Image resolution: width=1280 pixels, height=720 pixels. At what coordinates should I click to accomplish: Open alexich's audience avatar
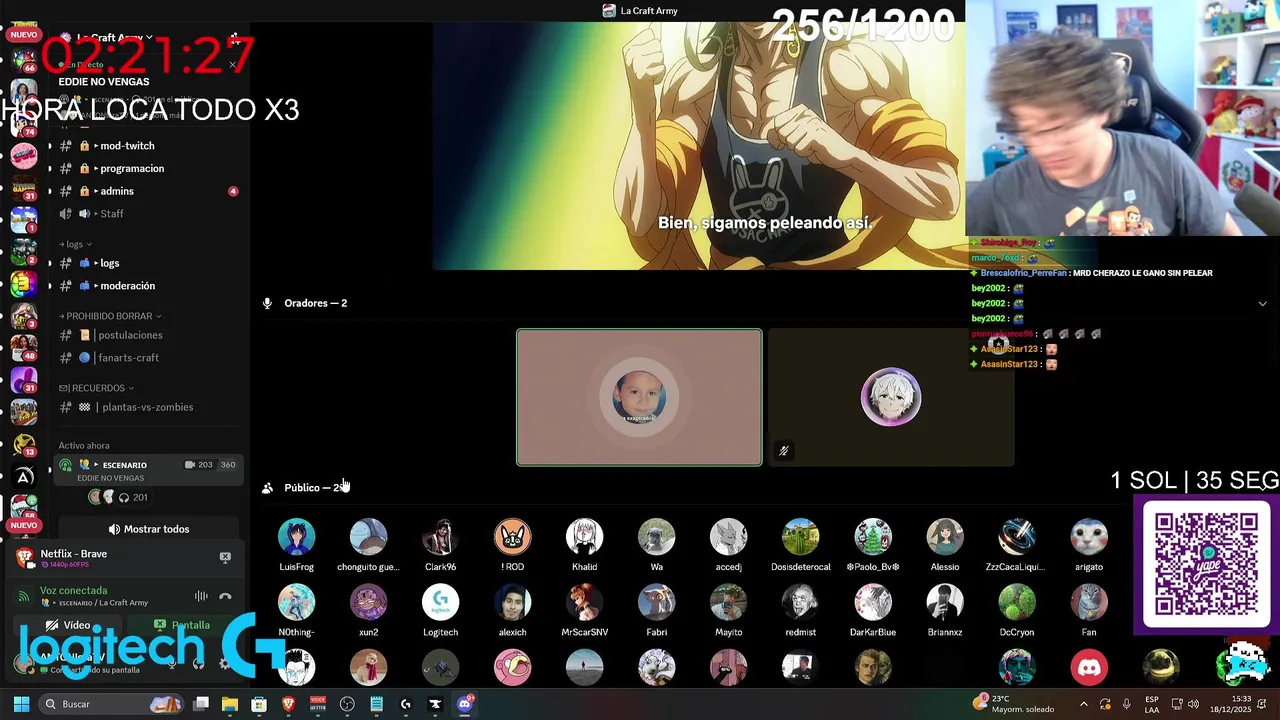click(x=512, y=603)
